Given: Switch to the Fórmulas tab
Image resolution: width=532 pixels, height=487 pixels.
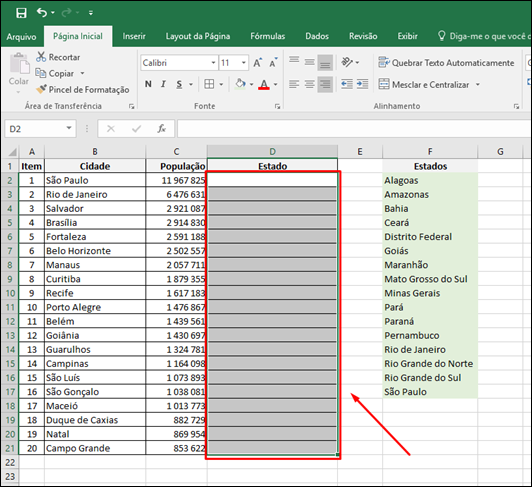Looking at the screenshot, I should [268, 36].
